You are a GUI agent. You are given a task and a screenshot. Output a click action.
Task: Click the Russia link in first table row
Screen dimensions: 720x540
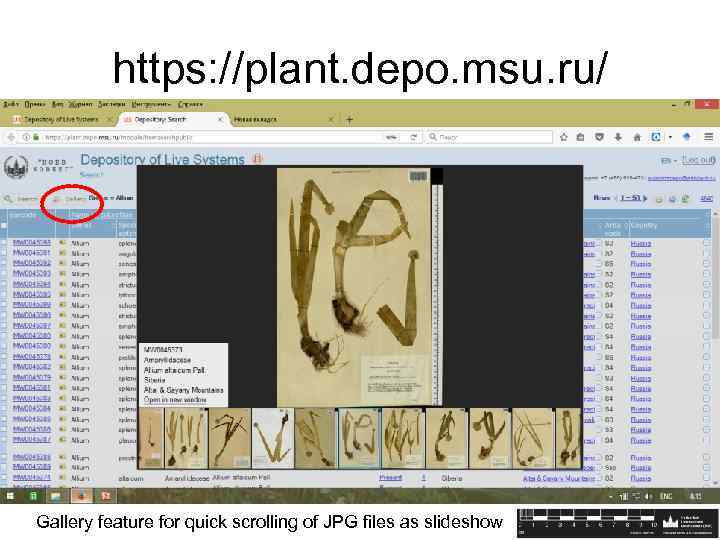click(x=641, y=243)
